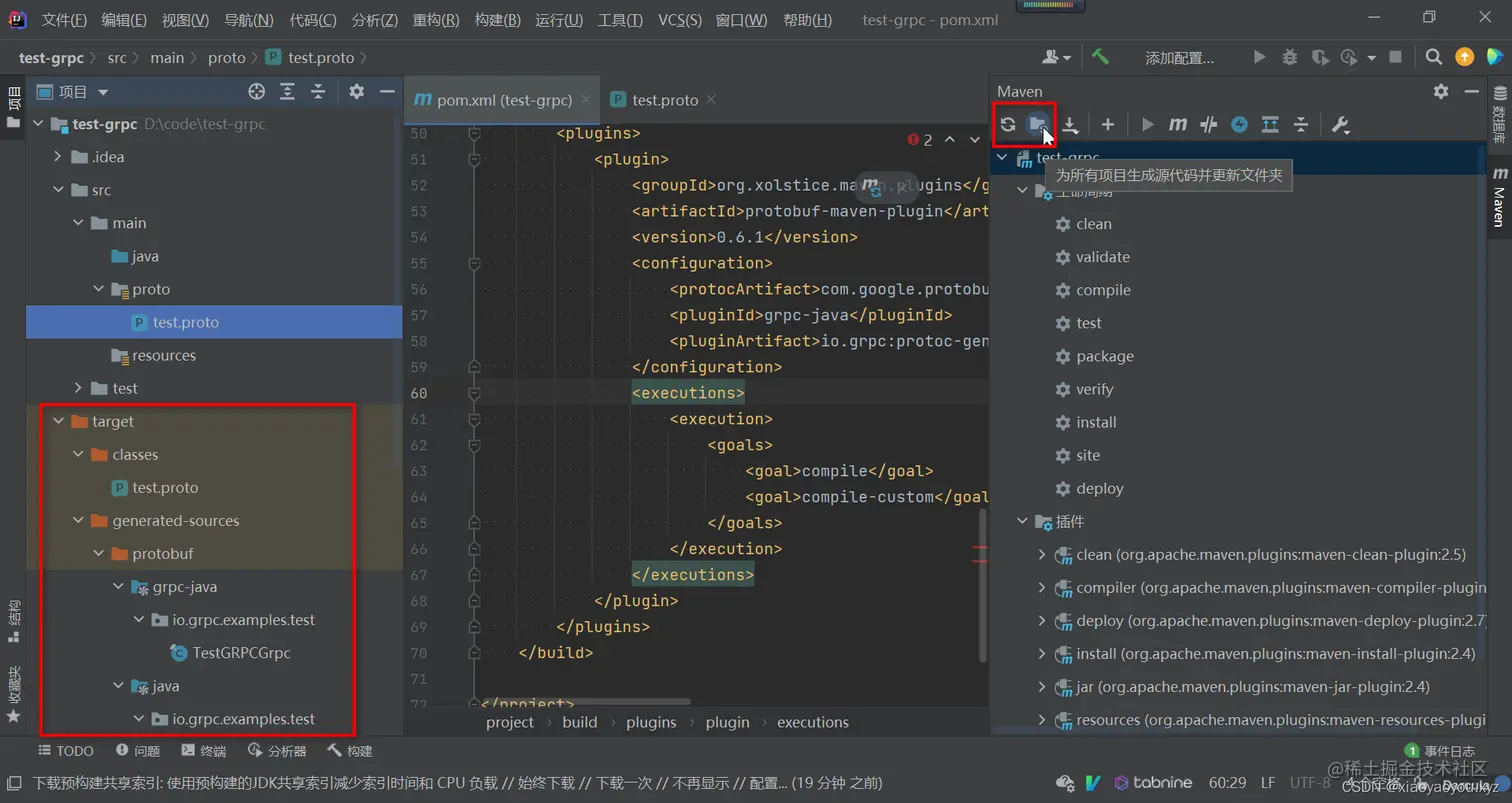Viewport: 1512px width, 803px height.
Task: Collapse the 插件 node in Maven
Action: [1022, 521]
